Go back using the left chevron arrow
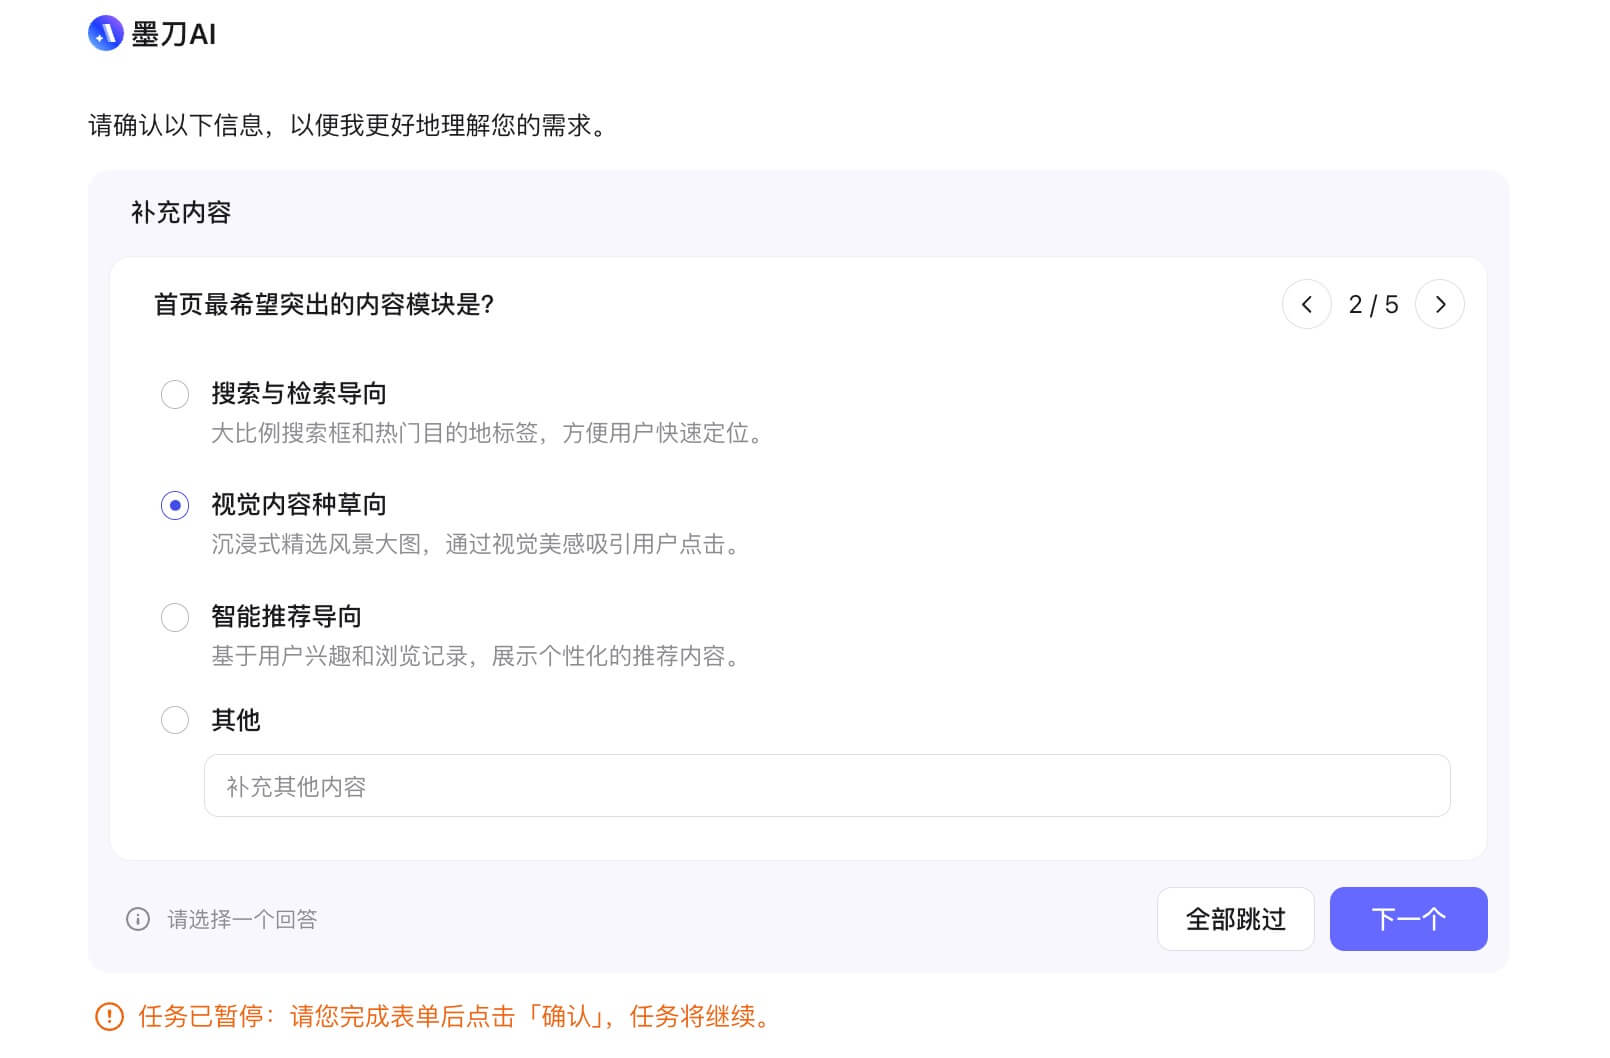The width and height of the screenshot is (1610, 1058). coord(1307,305)
